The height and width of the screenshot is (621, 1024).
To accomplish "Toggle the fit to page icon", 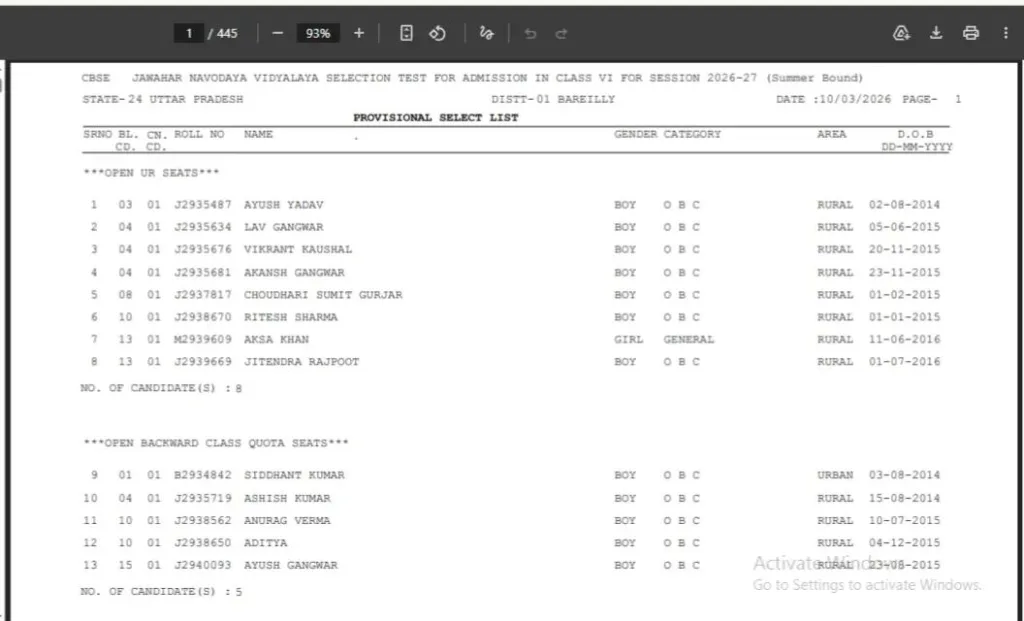I will 406,33.
